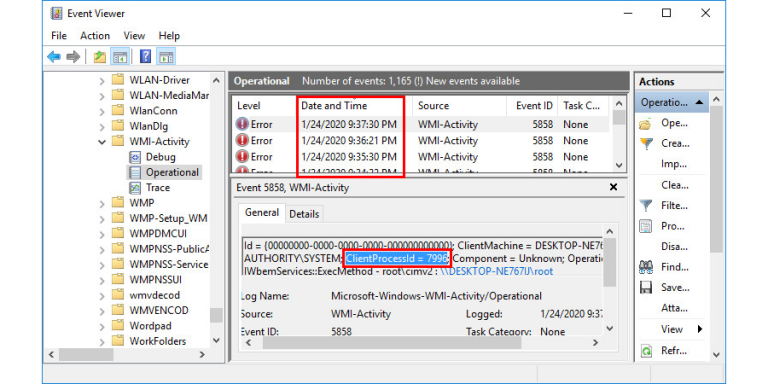Screen dimensions: 768x384
Task: Click the Find binoculars icon
Action: click(646, 267)
